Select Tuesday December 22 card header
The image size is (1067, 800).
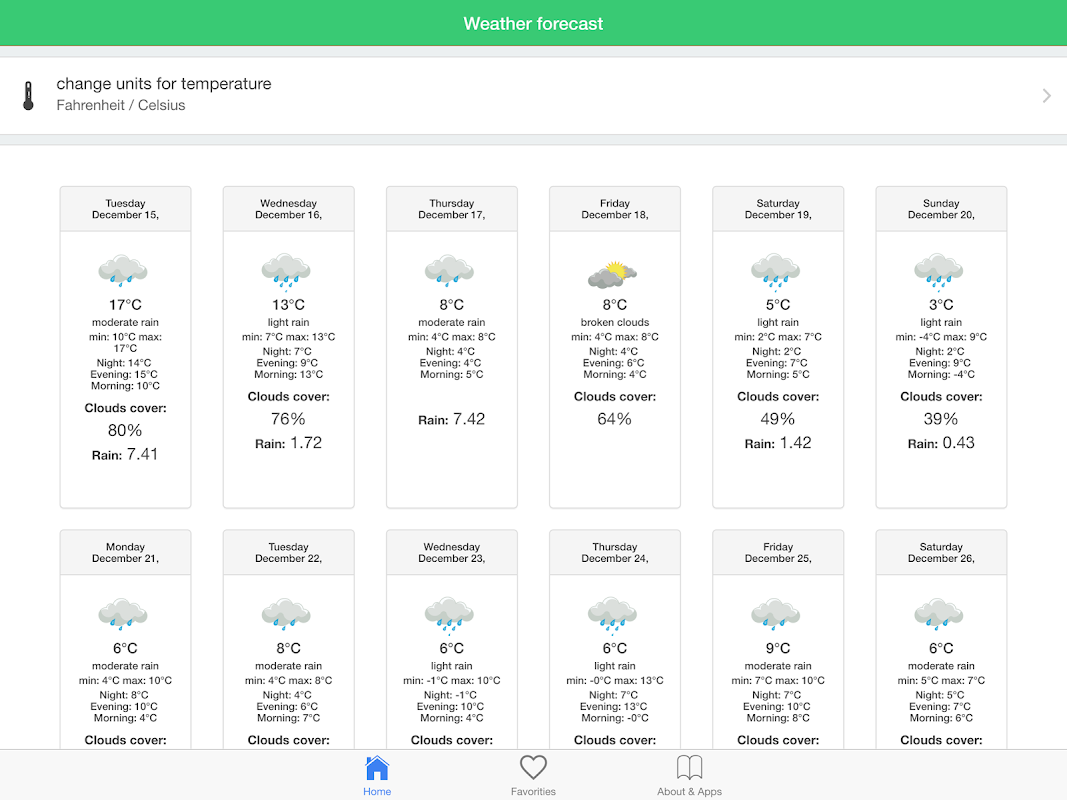click(289, 552)
